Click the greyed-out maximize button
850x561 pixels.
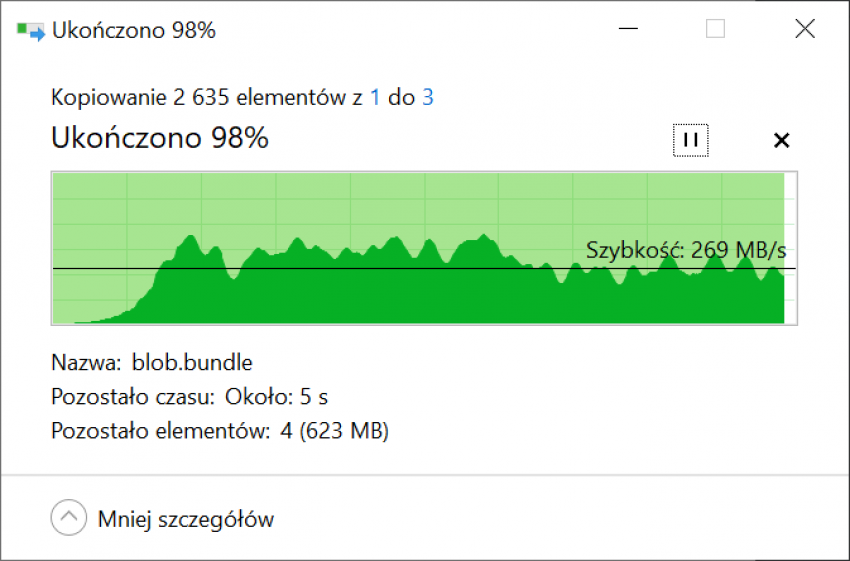click(x=715, y=30)
